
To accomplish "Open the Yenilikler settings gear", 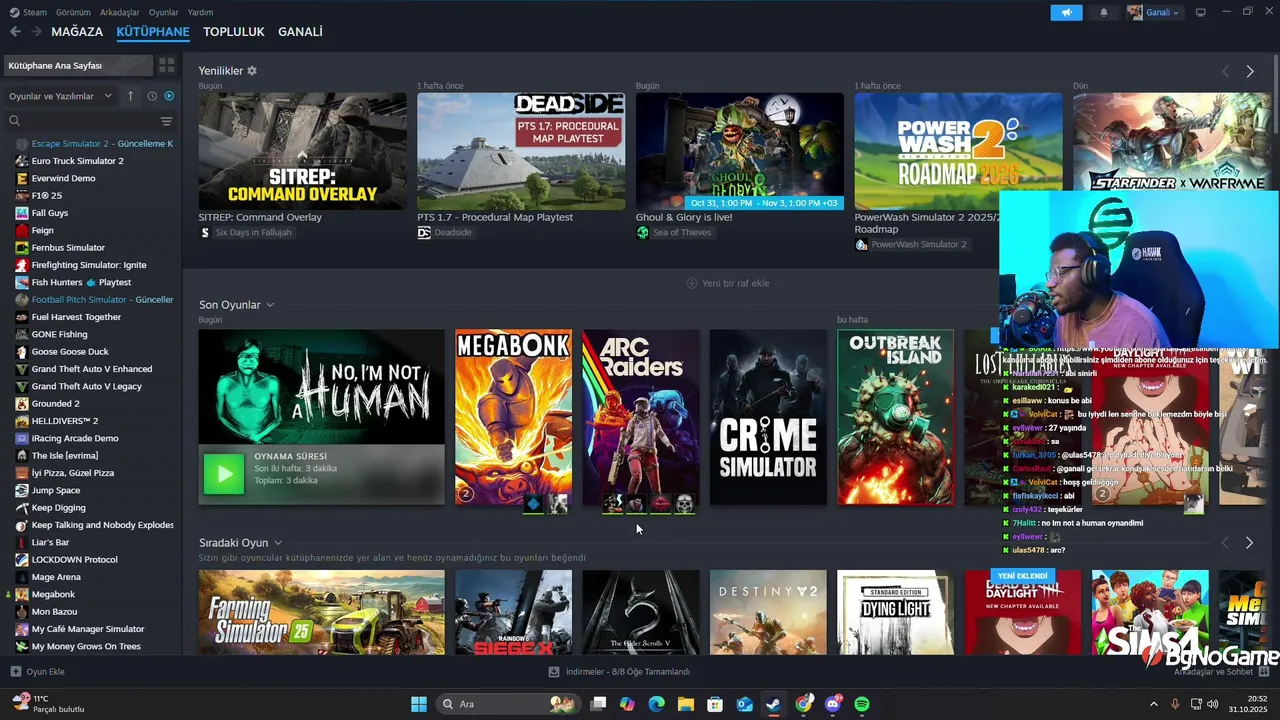I will [x=252, y=71].
